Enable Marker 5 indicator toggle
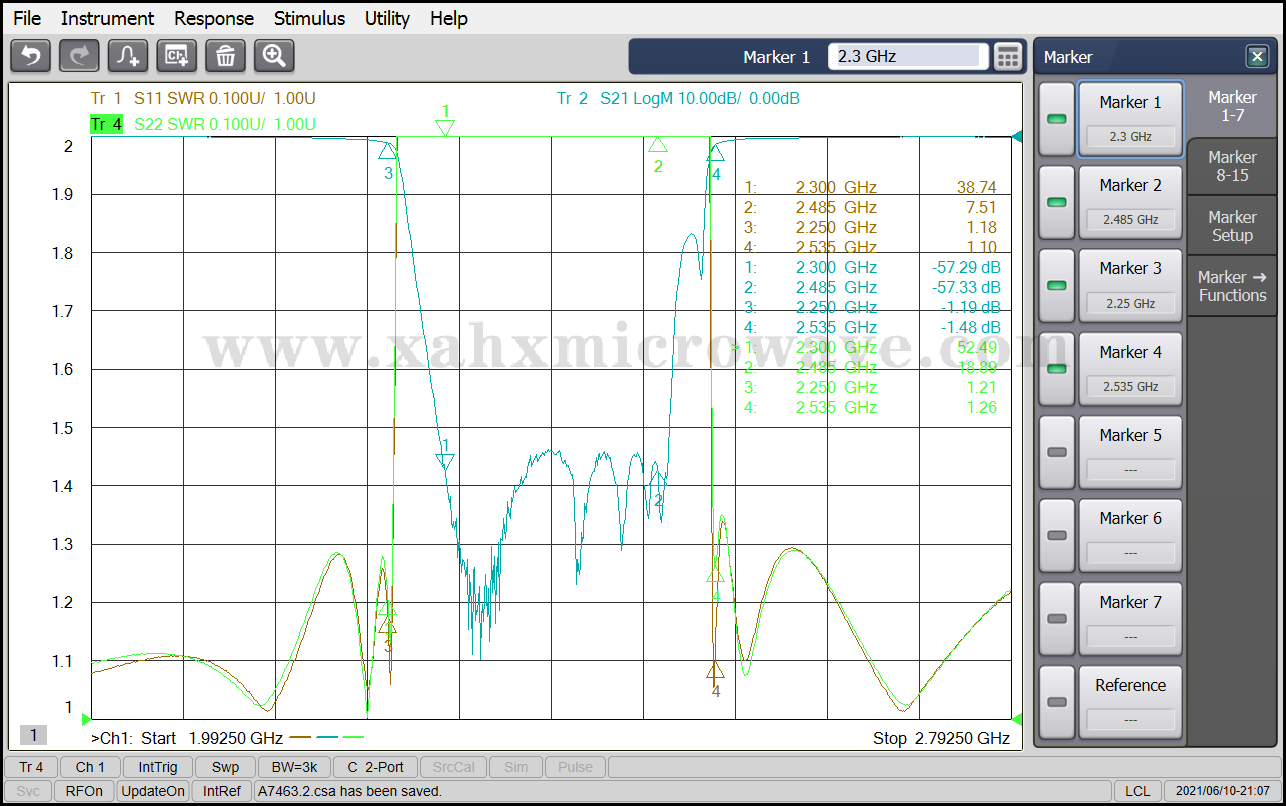1286x806 pixels. click(1057, 452)
